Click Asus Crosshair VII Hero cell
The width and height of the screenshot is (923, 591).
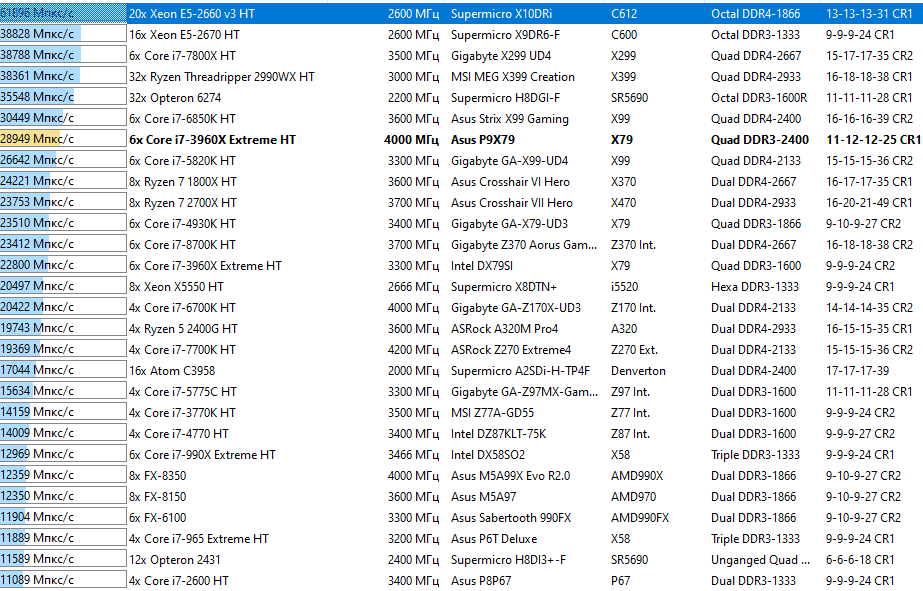click(512, 203)
